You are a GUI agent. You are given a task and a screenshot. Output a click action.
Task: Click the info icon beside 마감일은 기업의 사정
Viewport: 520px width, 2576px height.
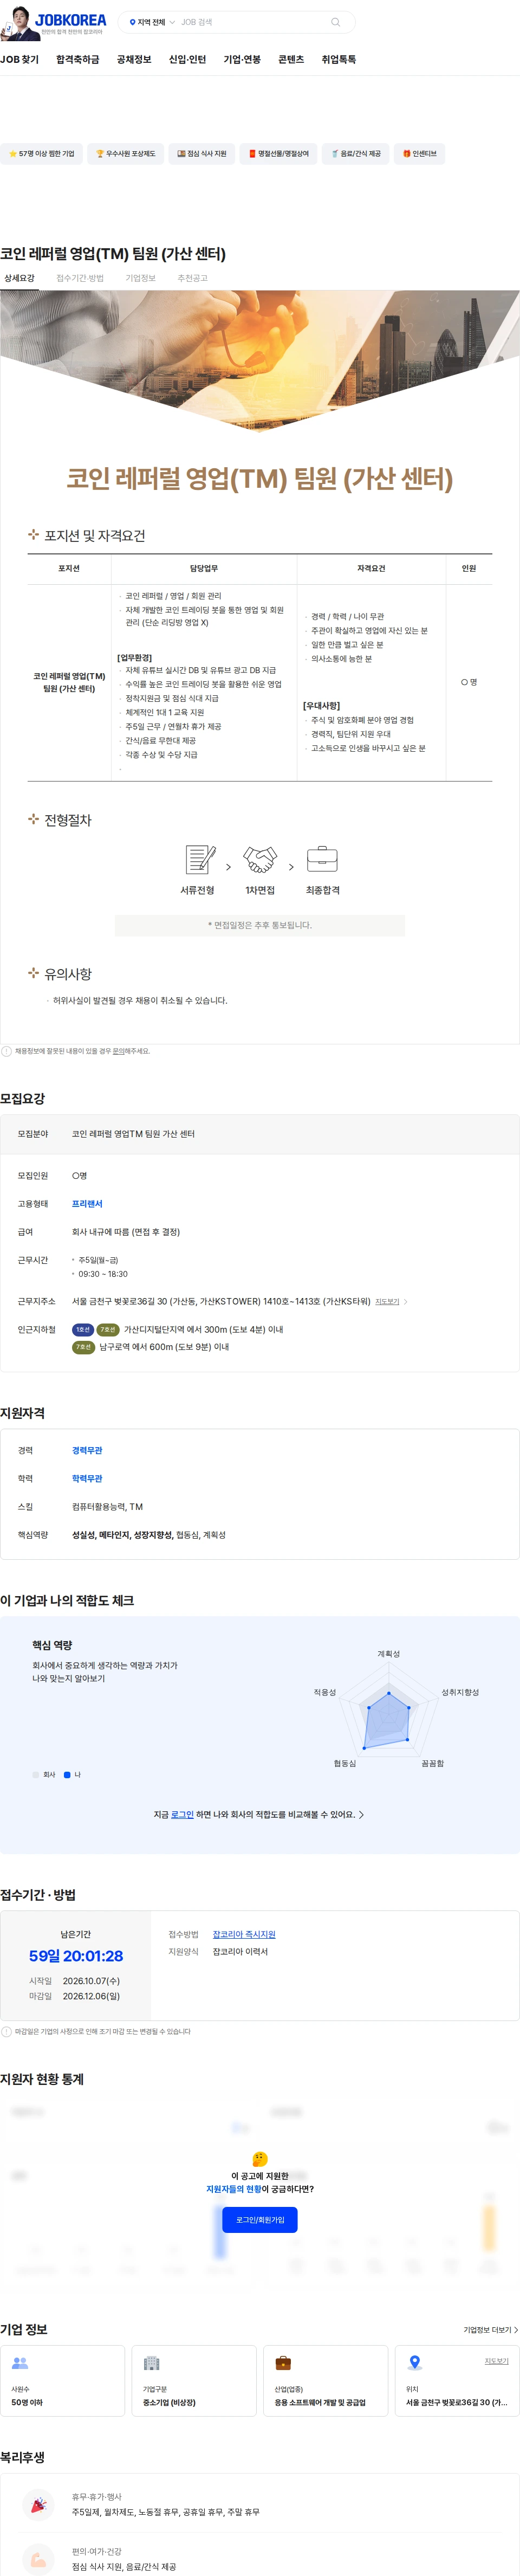(7, 2031)
